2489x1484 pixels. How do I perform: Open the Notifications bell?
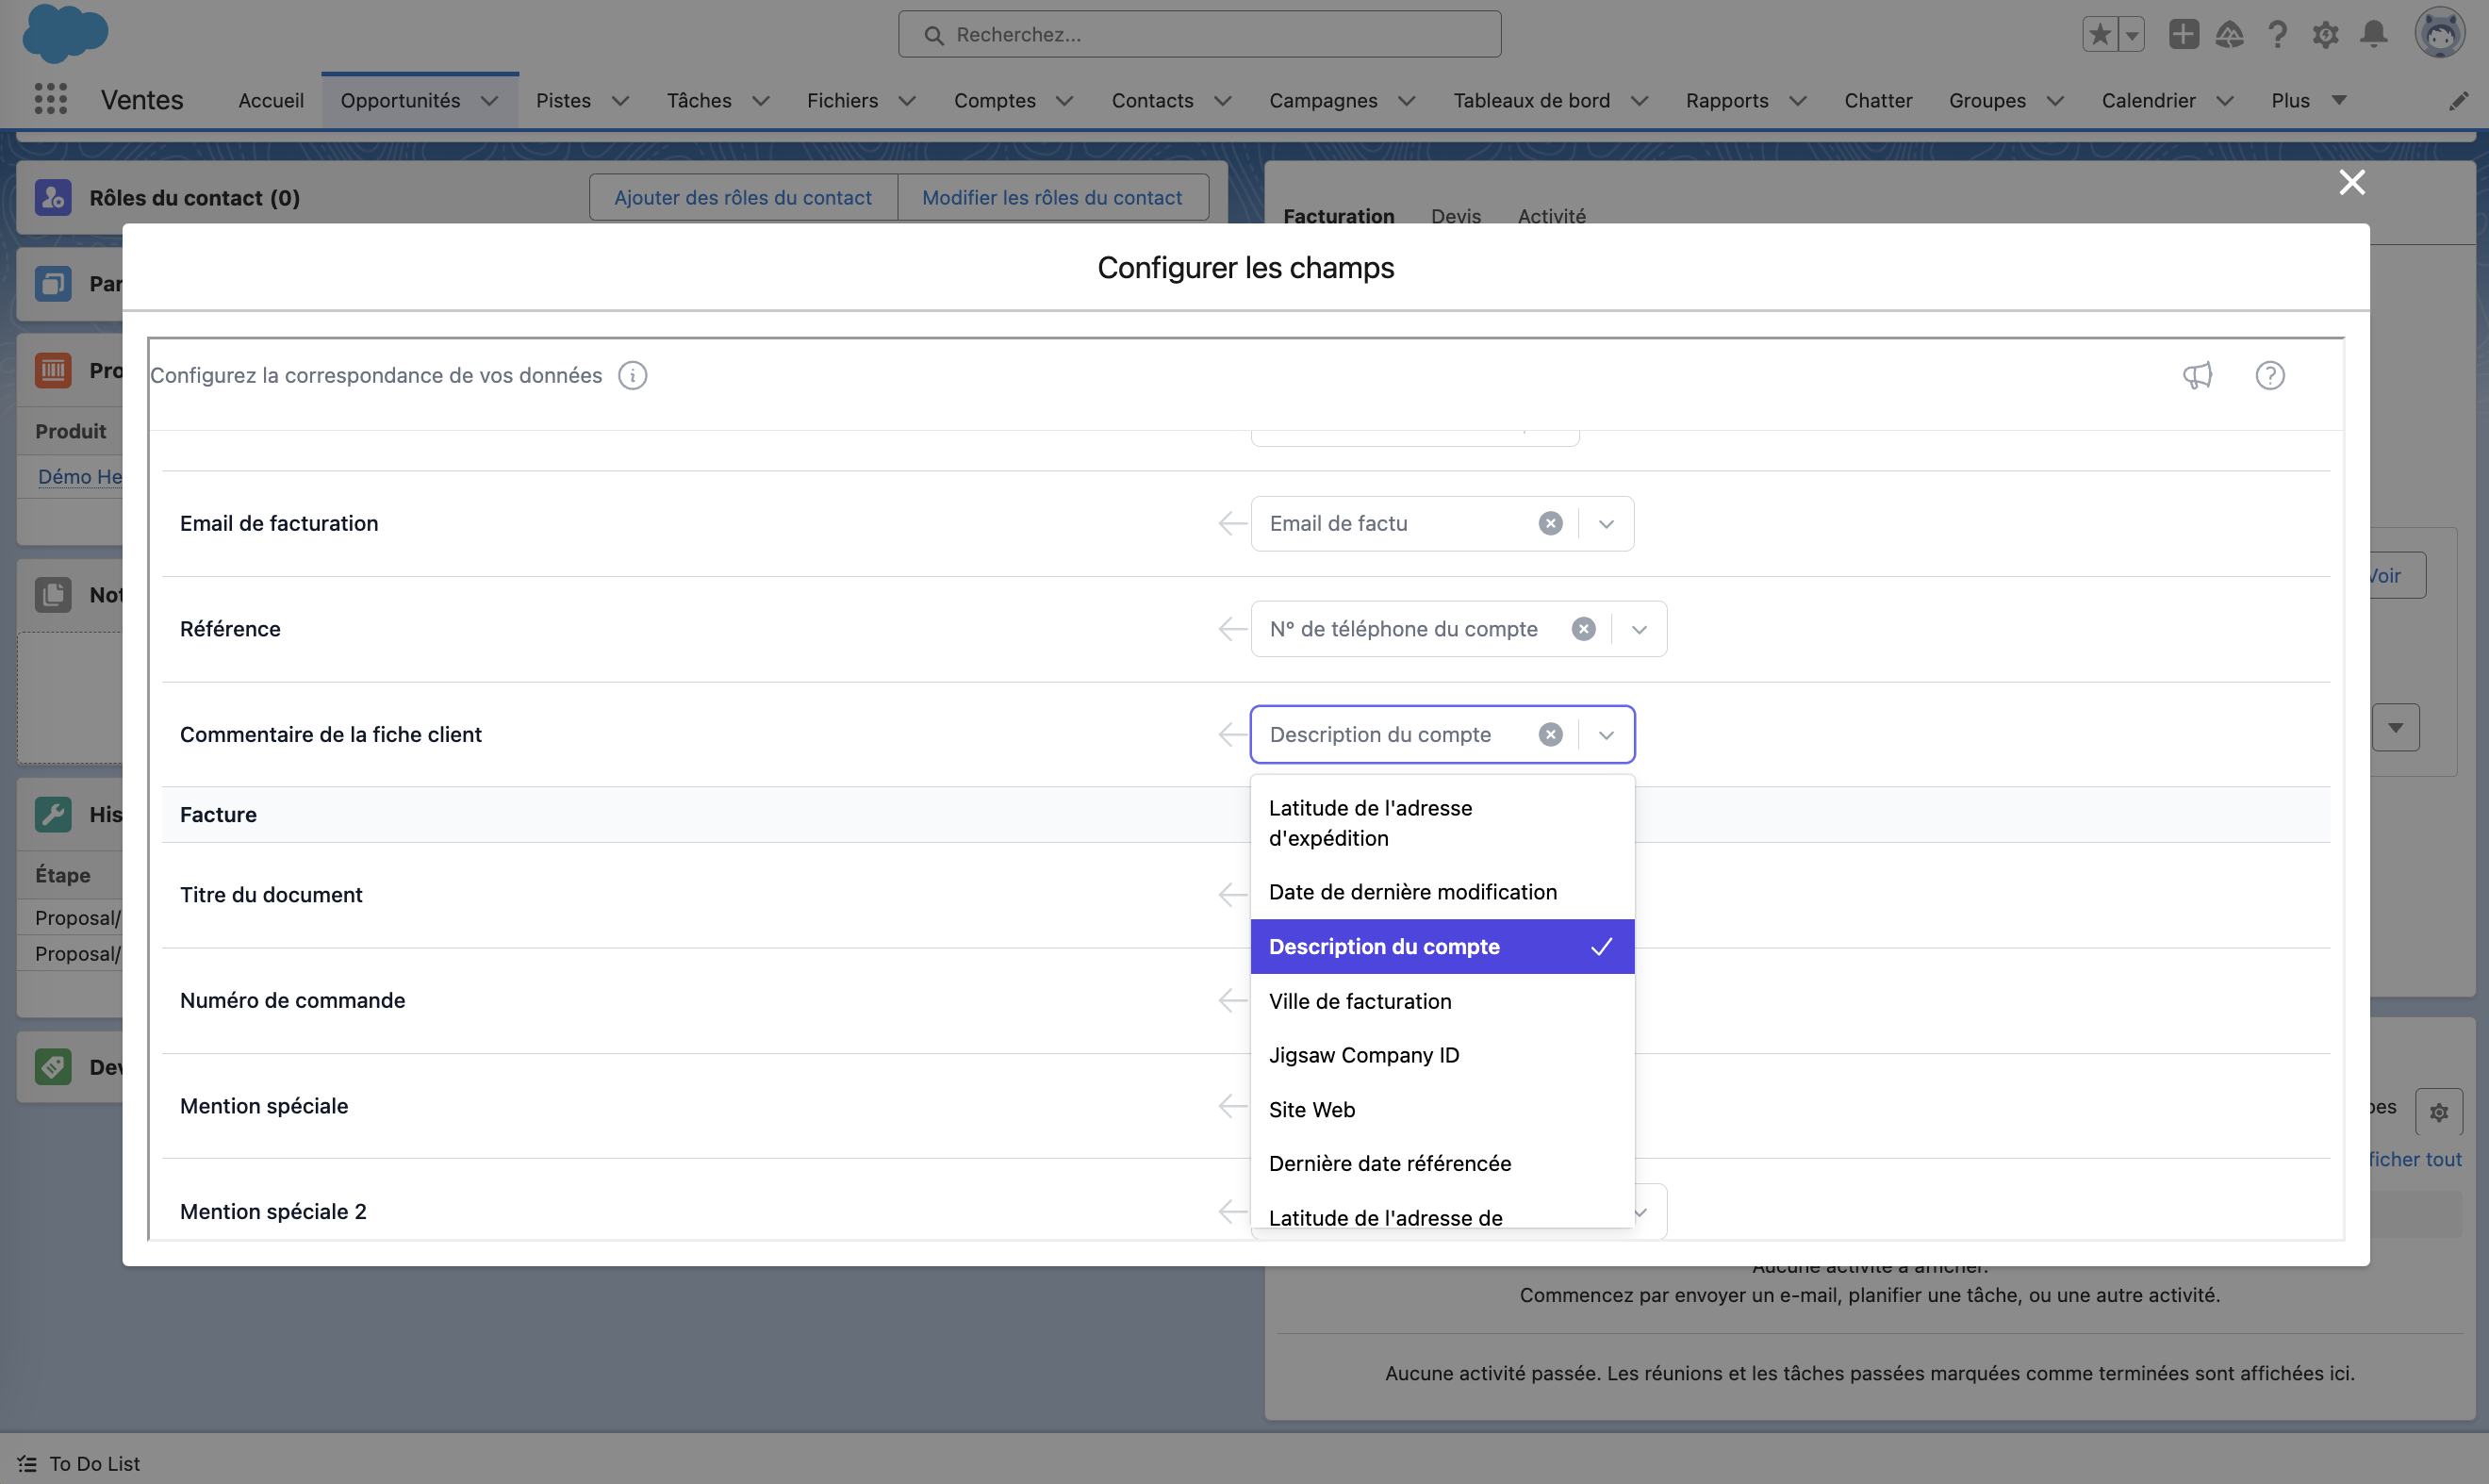pos(2374,35)
